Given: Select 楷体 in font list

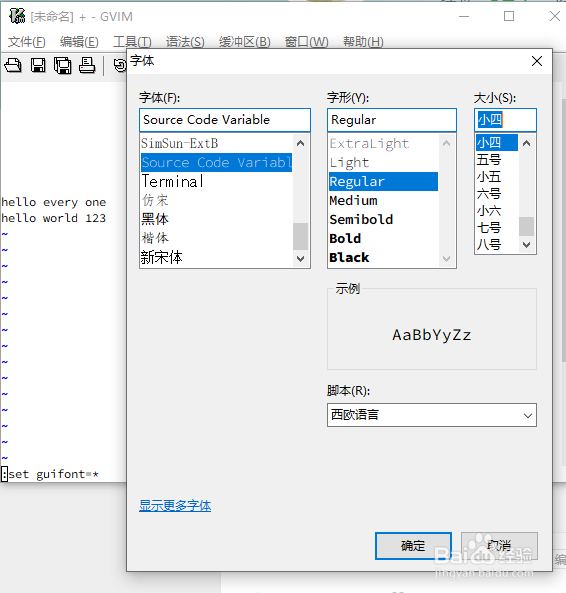Looking at the screenshot, I should point(216,238).
